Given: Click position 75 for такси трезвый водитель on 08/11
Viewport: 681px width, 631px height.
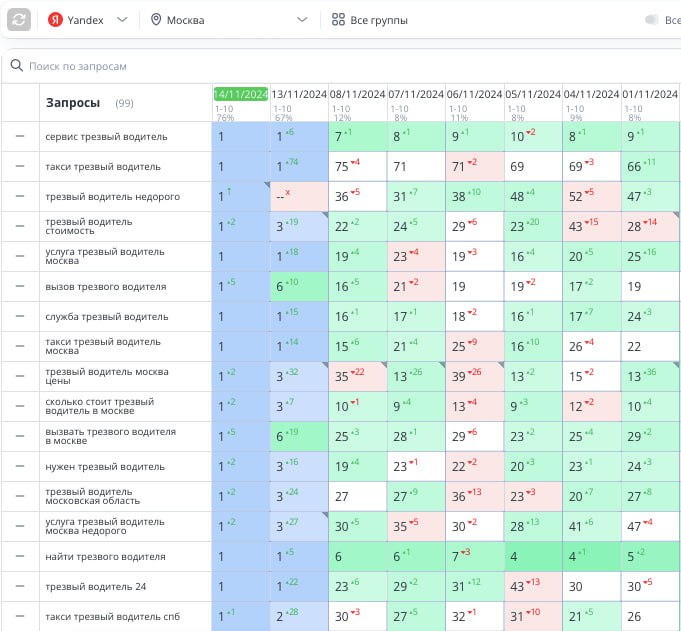Looking at the screenshot, I should point(357,166).
